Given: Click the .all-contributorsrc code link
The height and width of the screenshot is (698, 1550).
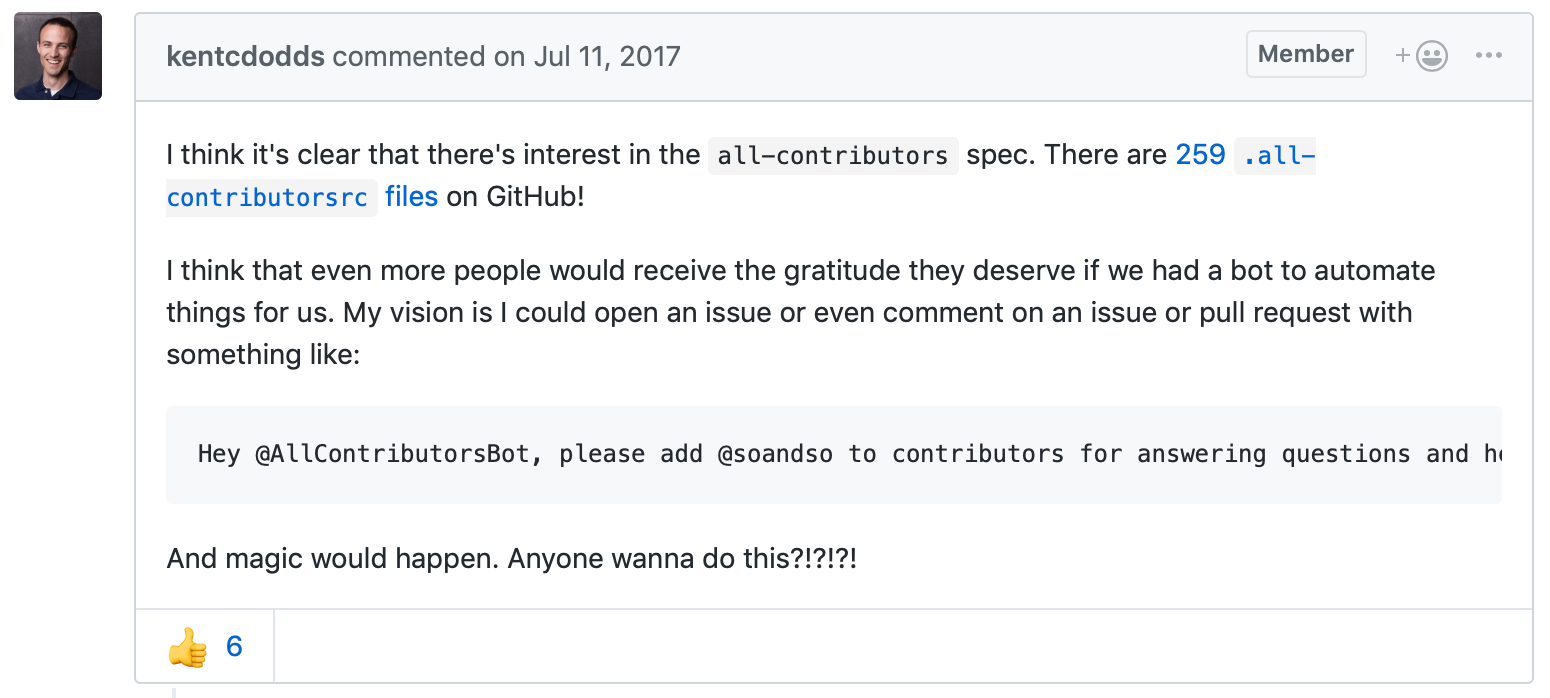Looking at the screenshot, I should [741, 176].
